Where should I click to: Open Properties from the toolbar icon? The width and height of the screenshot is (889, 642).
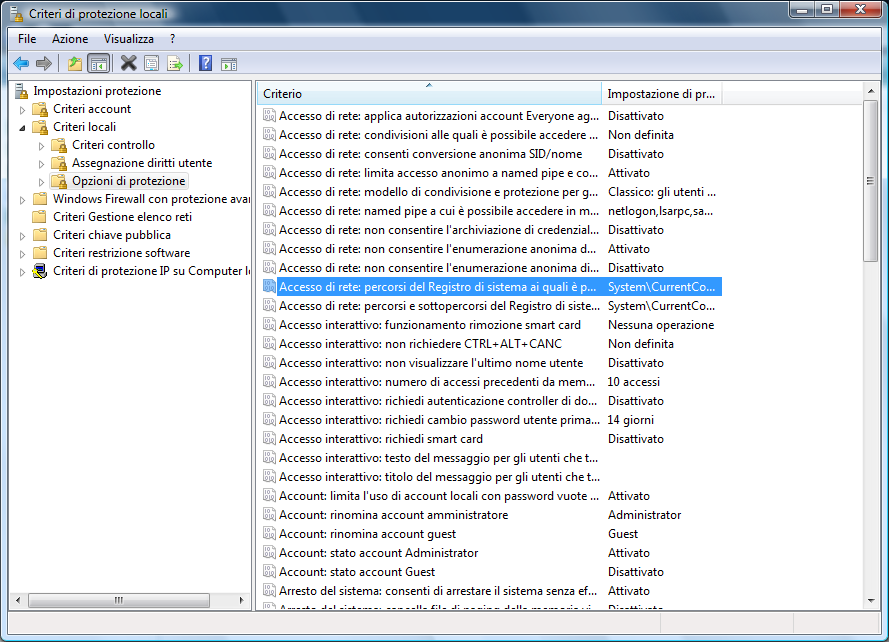pos(151,63)
